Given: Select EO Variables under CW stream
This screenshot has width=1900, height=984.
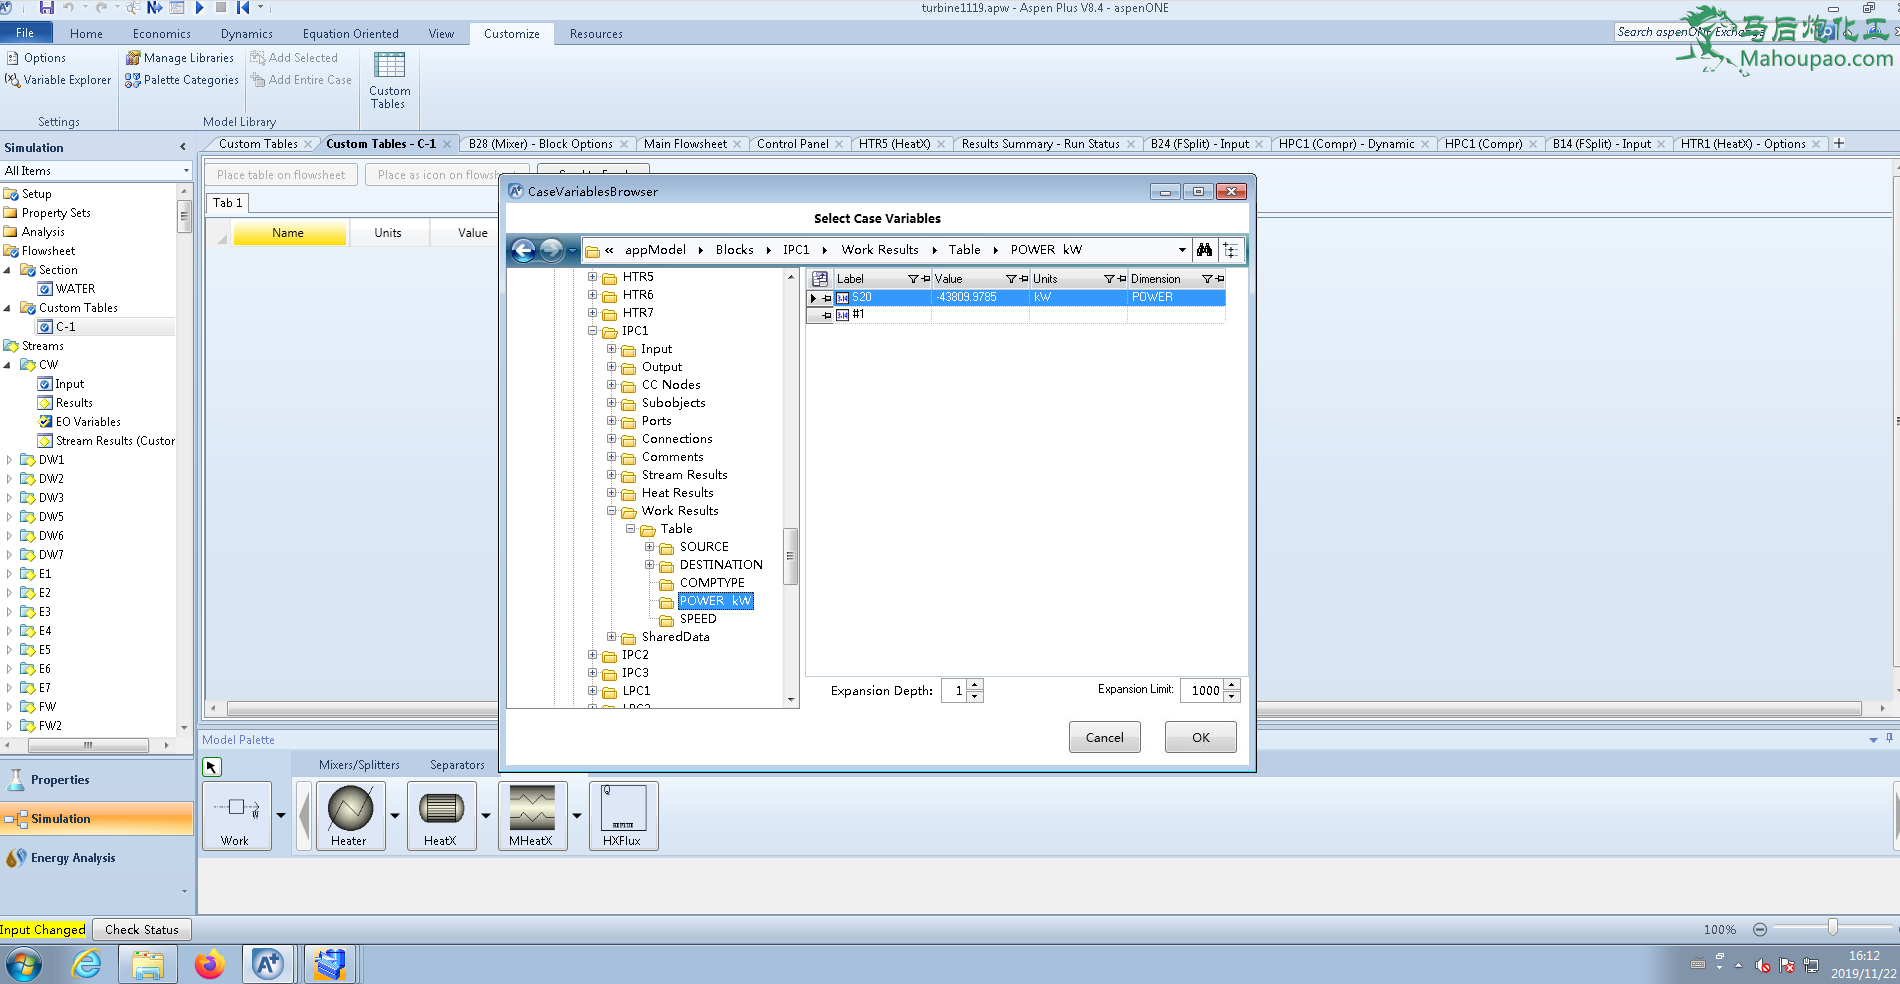Looking at the screenshot, I should (x=87, y=422).
